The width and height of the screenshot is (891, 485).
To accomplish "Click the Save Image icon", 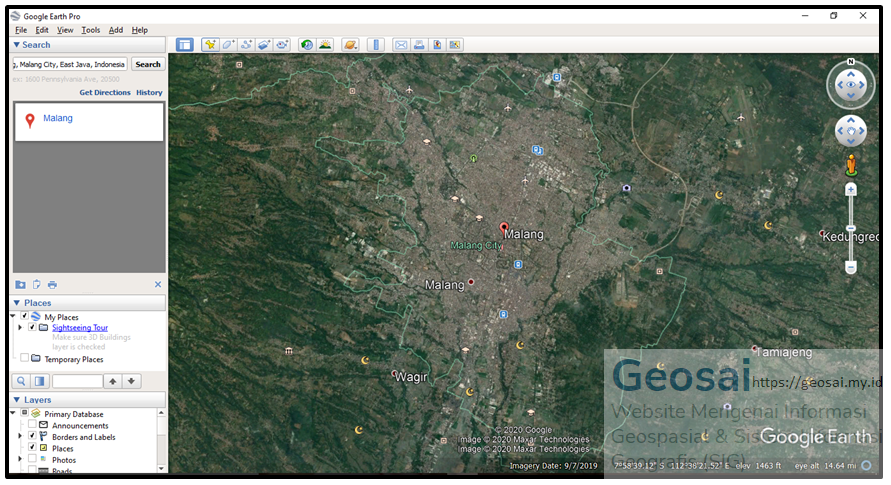I will [437, 45].
